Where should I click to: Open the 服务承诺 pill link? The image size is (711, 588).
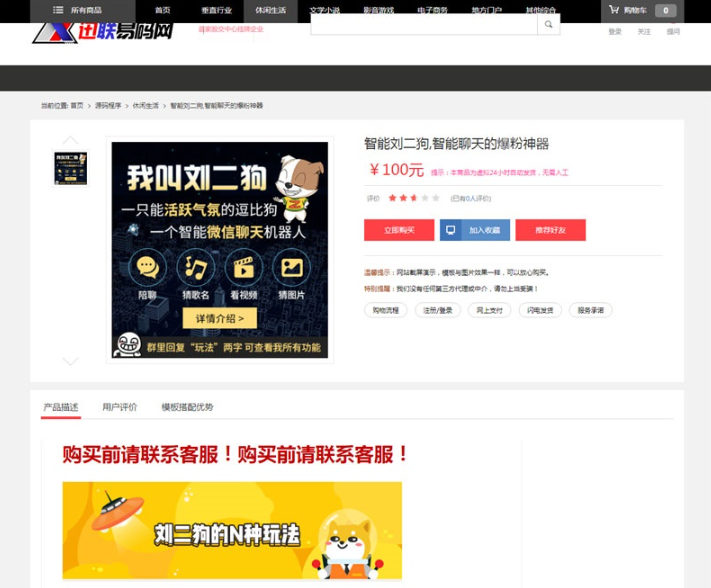(x=590, y=310)
